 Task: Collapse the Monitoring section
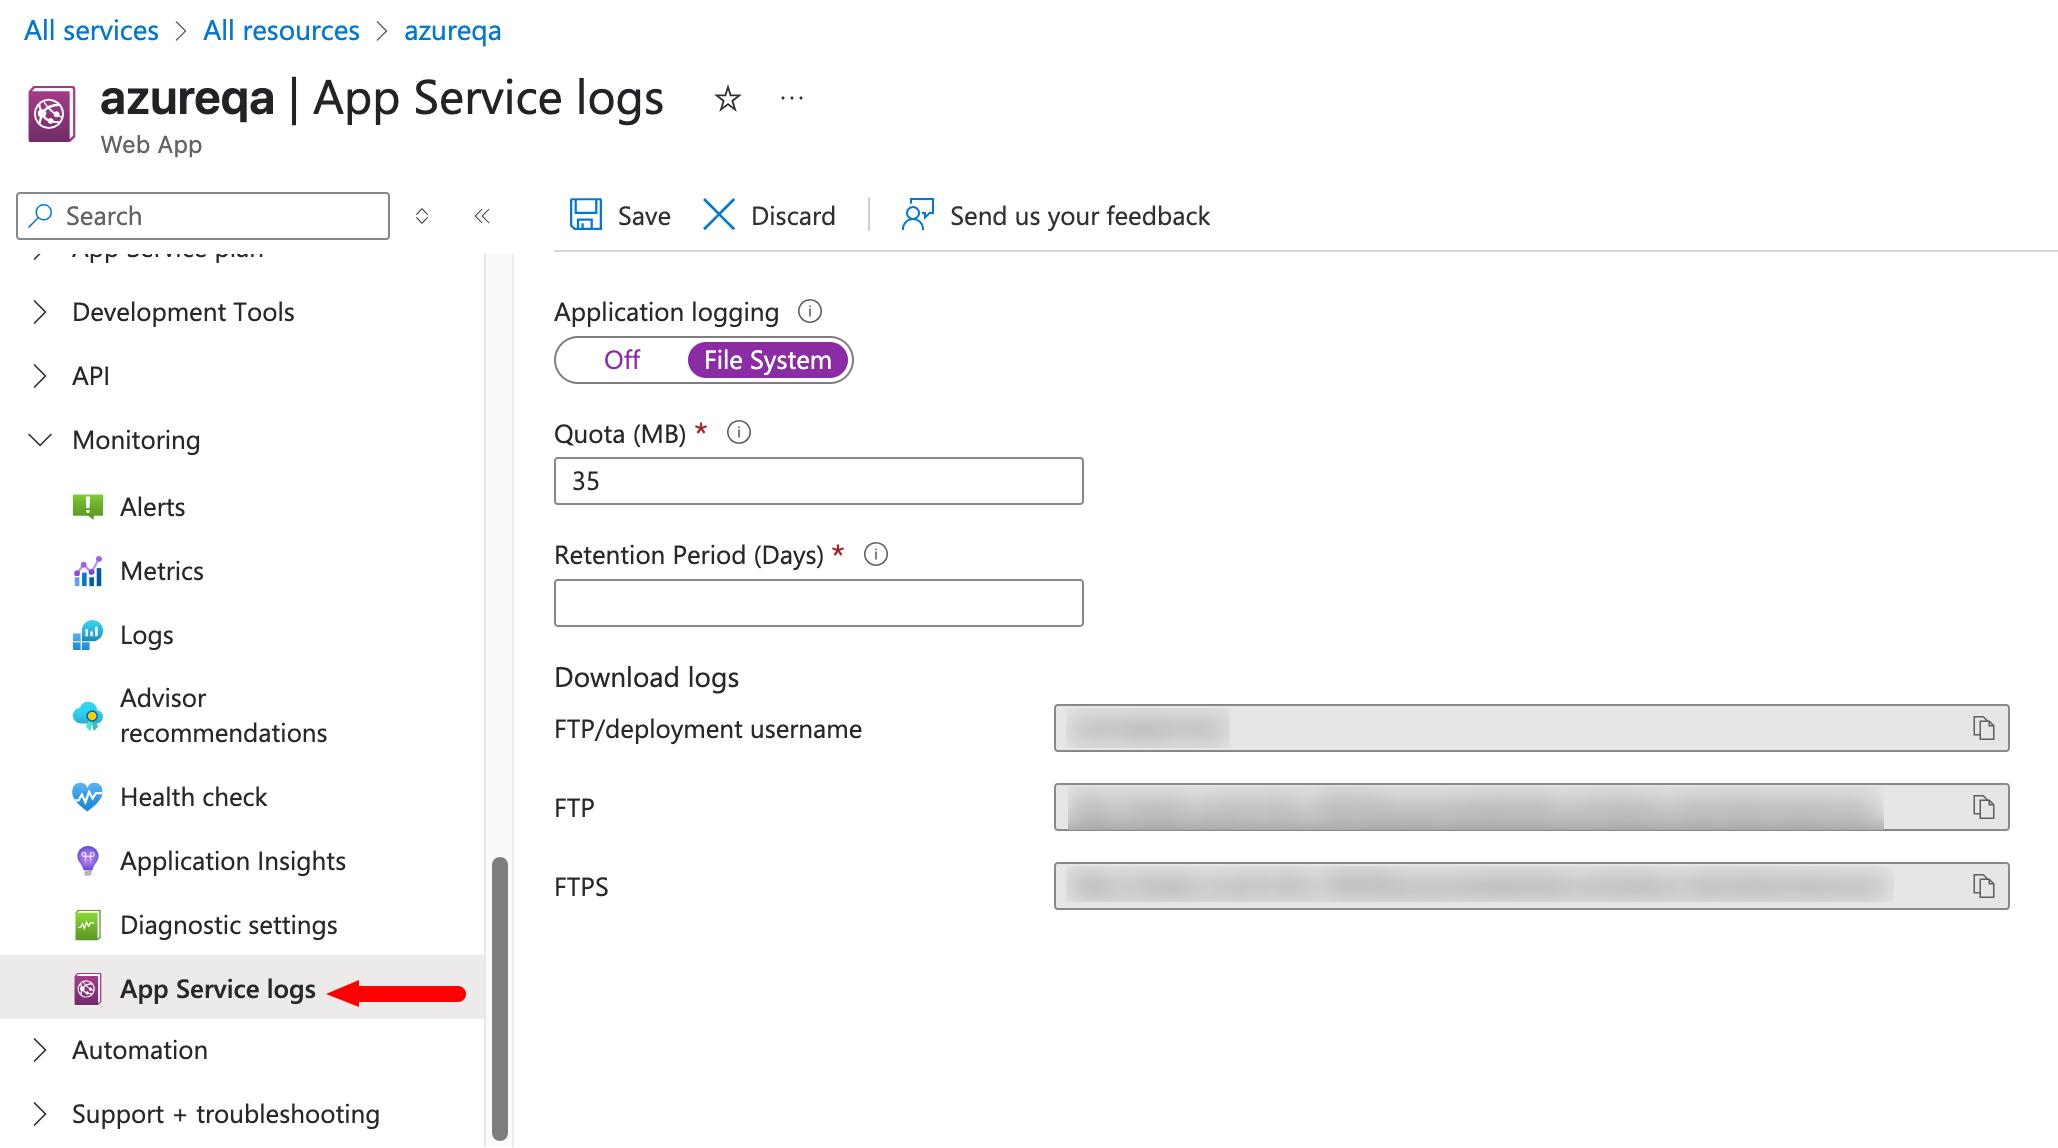point(40,440)
